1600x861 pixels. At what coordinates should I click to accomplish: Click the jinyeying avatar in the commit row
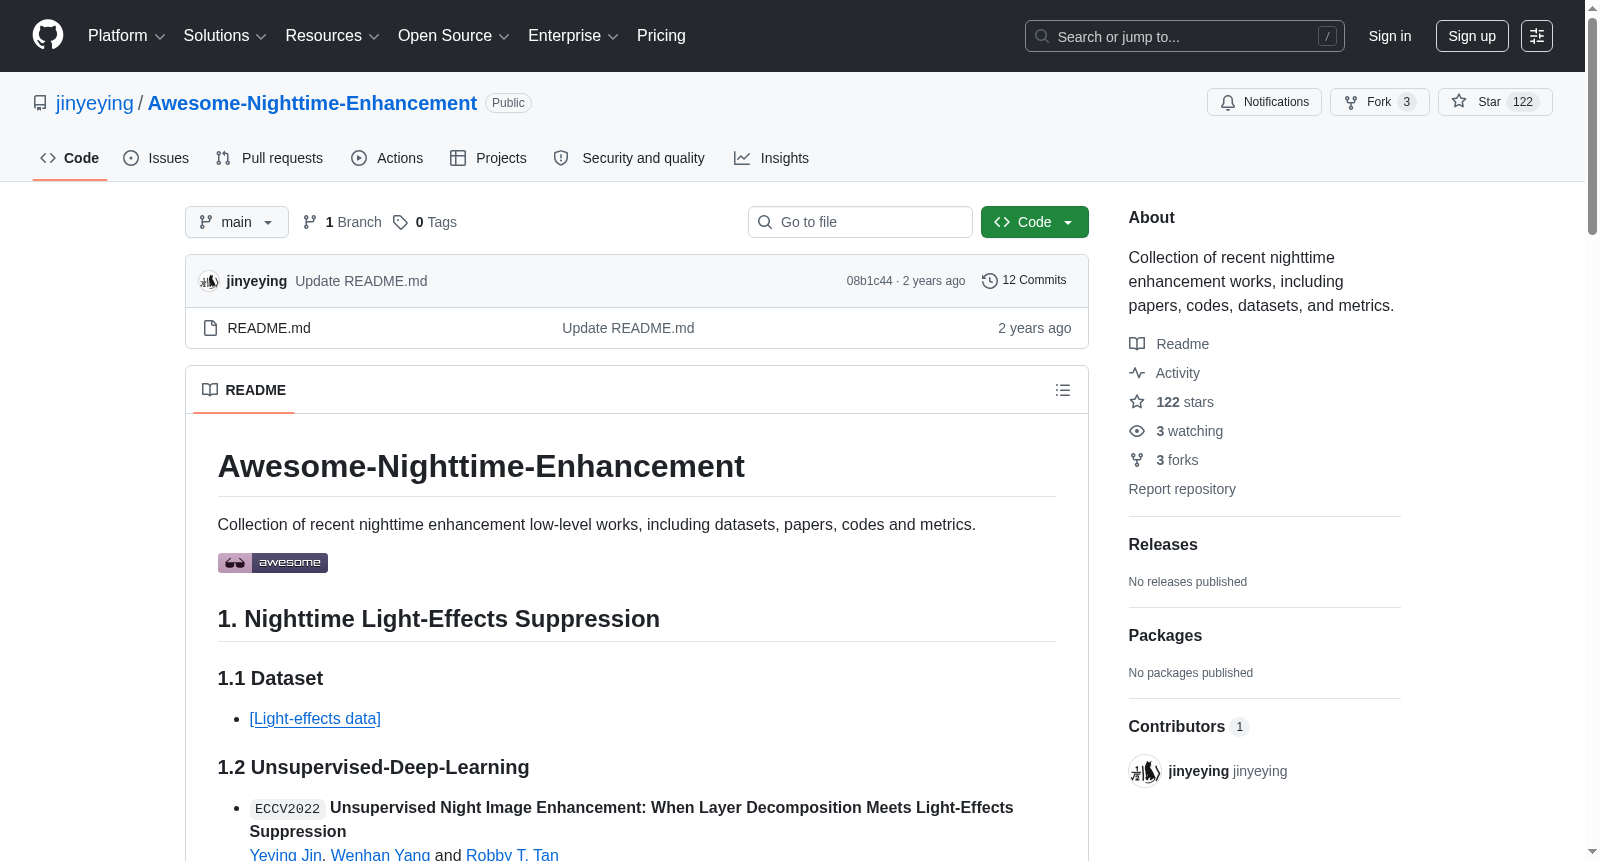tap(209, 281)
